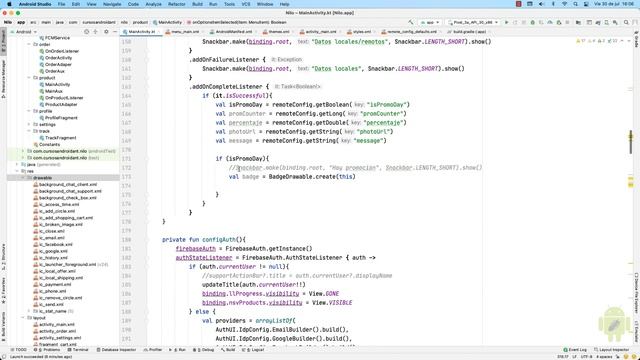Open the Problems tool window

(47, 350)
